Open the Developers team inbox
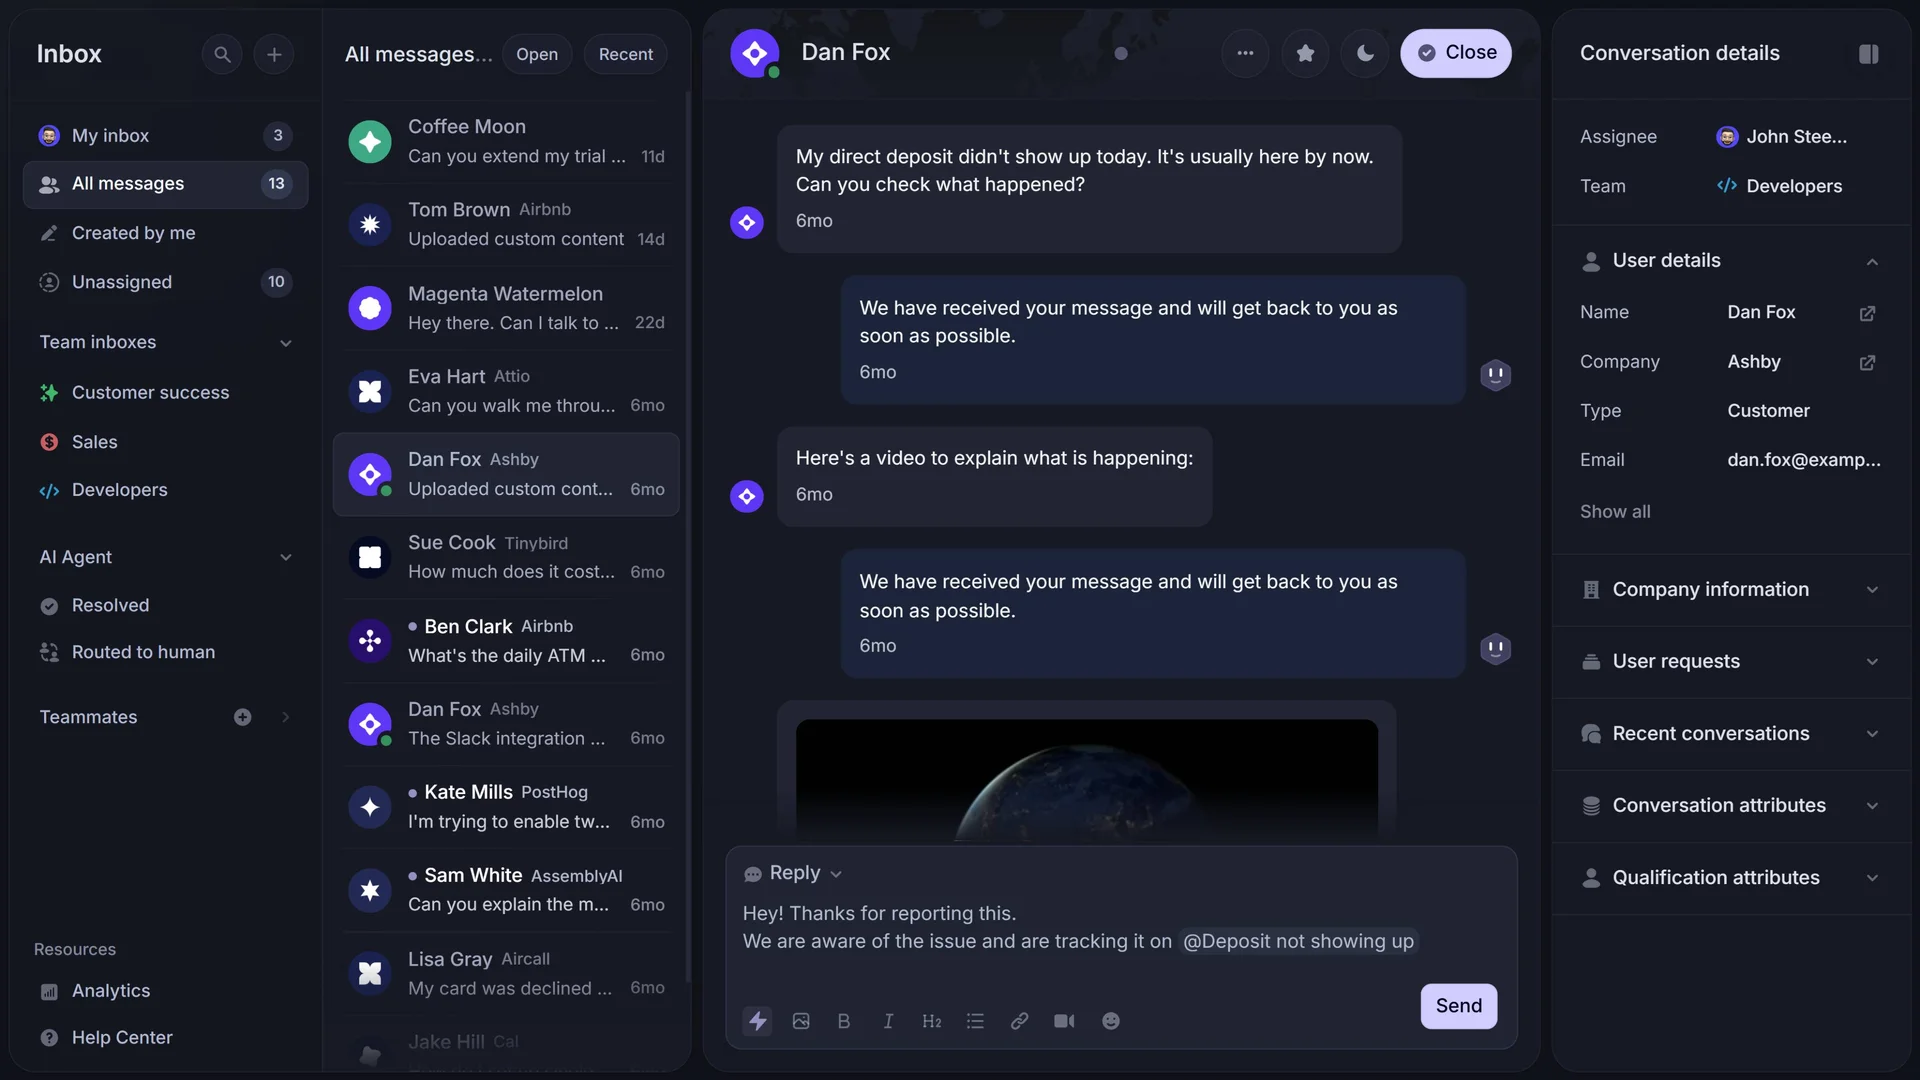 [119, 490]
